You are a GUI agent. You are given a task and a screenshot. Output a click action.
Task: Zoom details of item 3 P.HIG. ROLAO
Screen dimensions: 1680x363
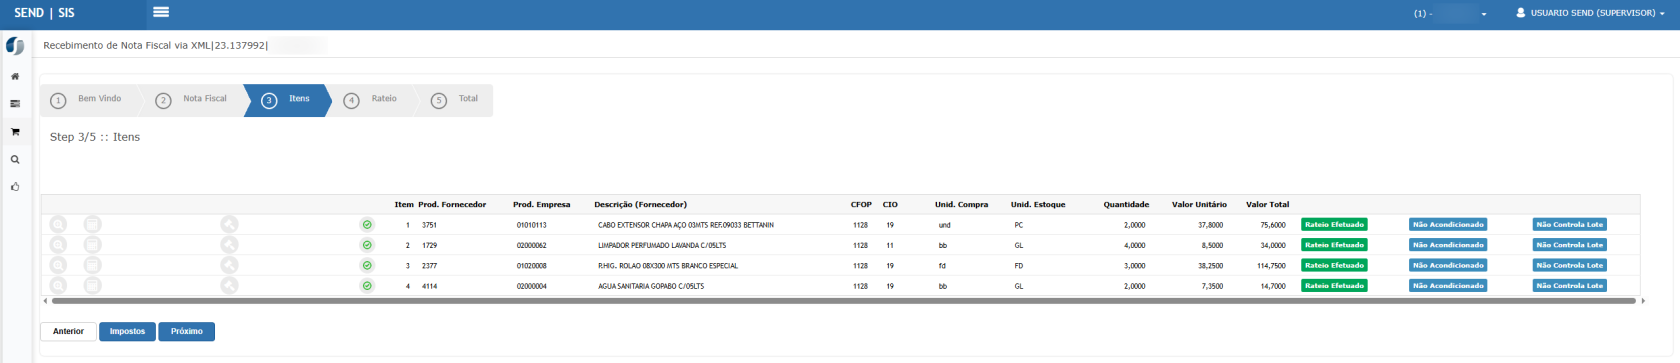[x=58, y=266]
